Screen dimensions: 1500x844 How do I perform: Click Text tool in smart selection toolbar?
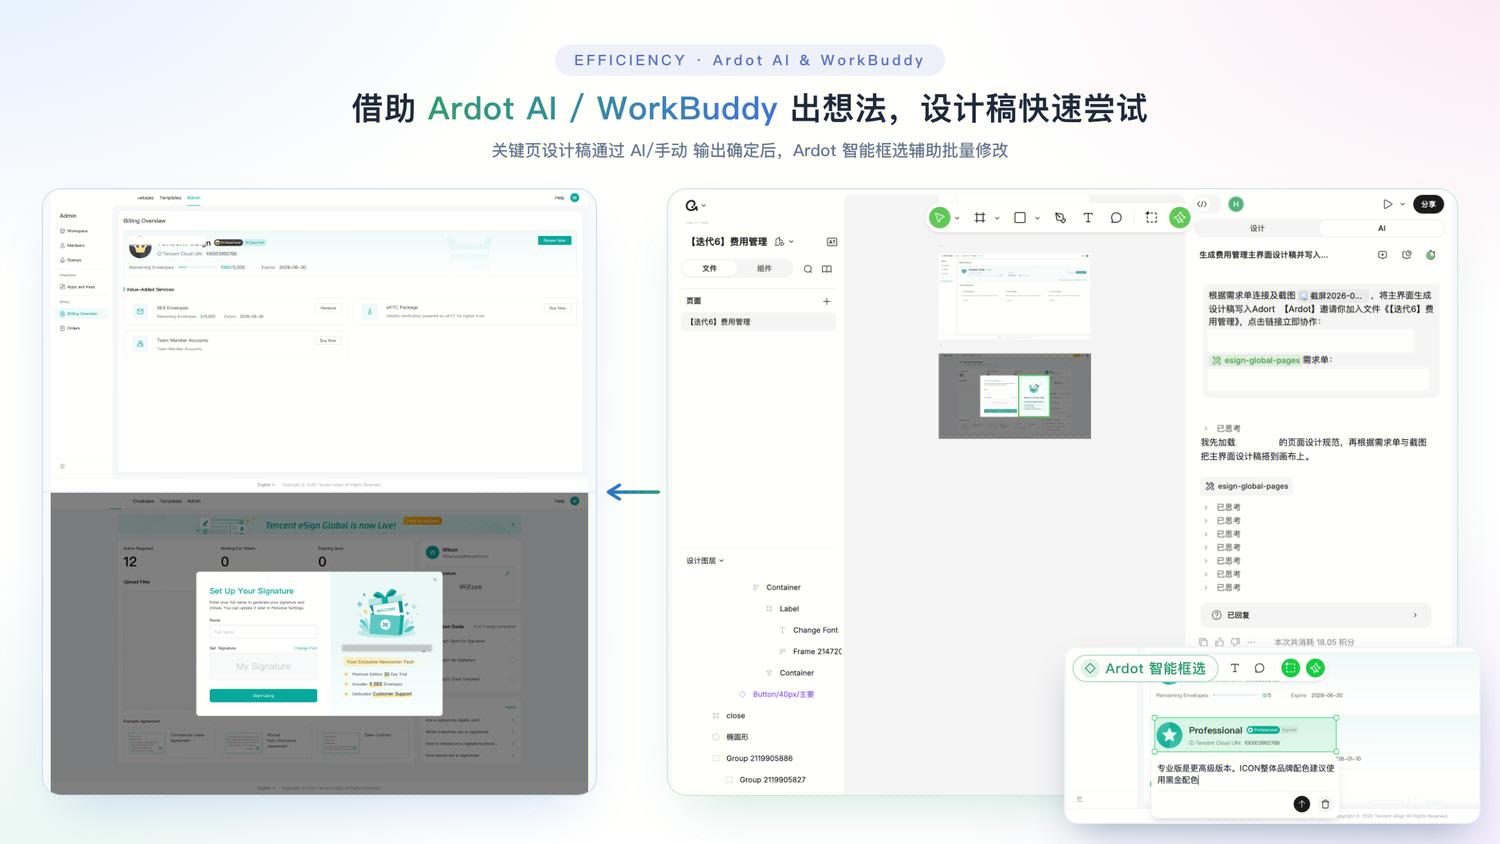[1235, 668]
